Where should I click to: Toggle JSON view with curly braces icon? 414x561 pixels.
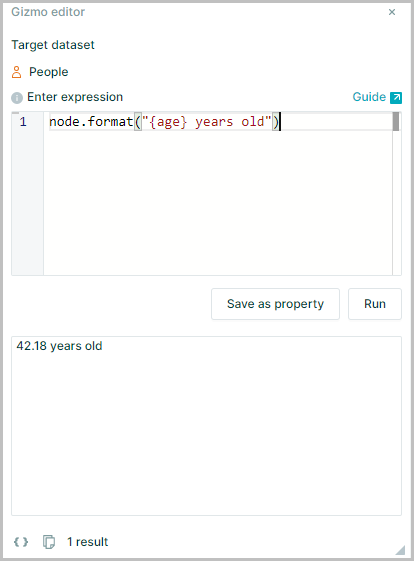21,542
